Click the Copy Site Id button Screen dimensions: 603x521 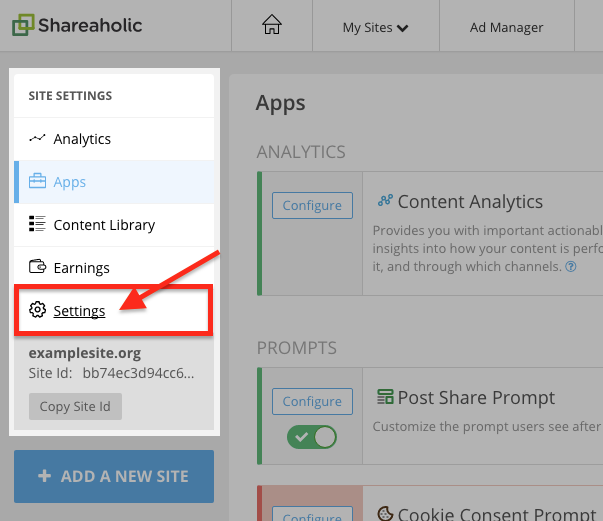tap(75, 406)
